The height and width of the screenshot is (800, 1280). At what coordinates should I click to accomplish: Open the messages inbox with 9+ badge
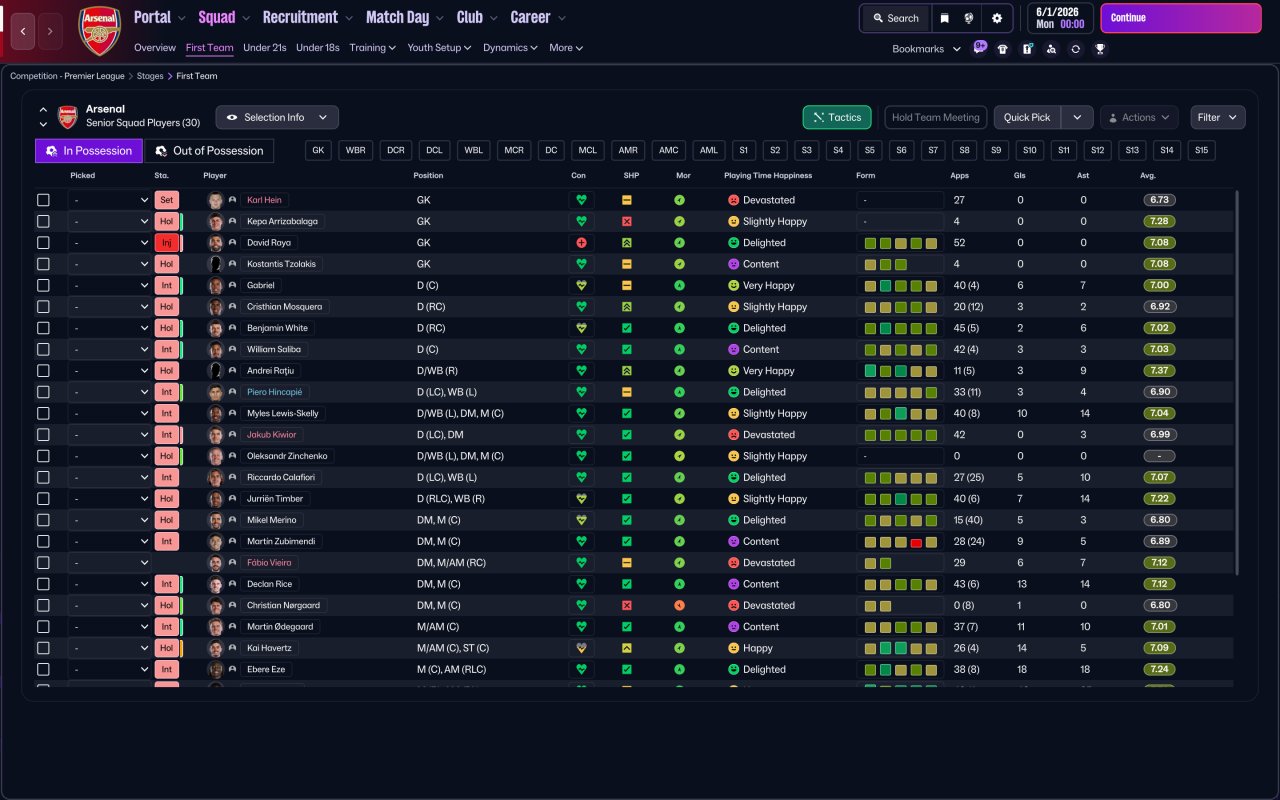click(x=979, y=48)
